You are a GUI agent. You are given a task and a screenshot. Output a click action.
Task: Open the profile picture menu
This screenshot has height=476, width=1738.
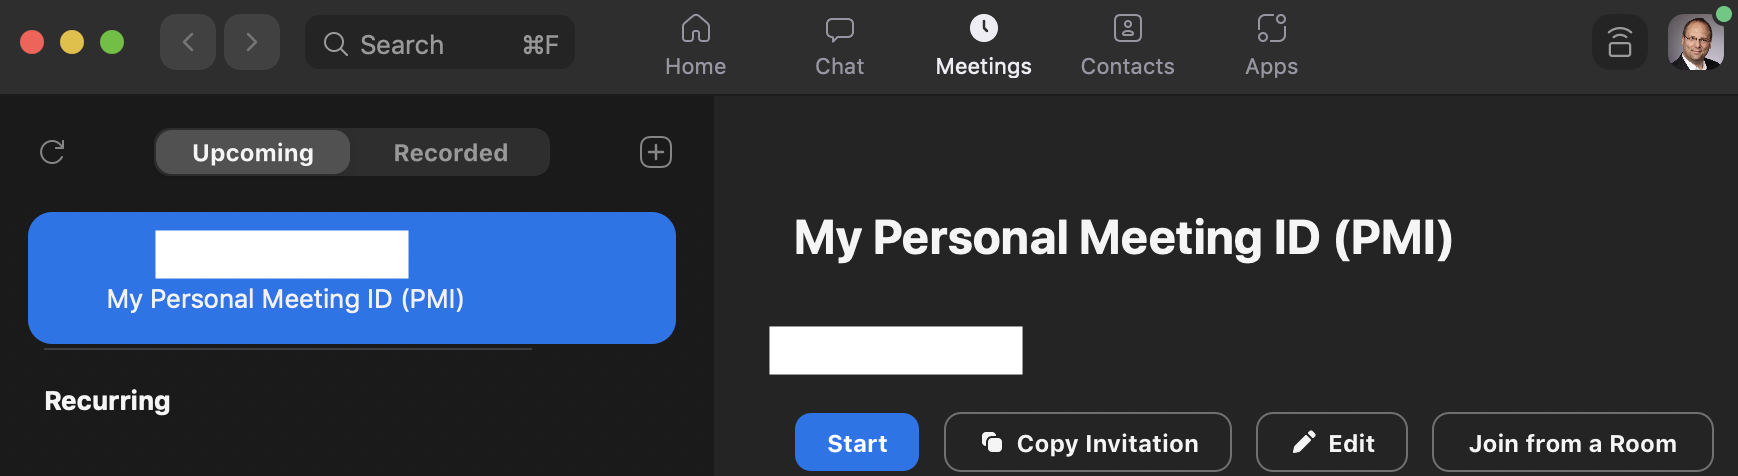[x=1696, y=42]
